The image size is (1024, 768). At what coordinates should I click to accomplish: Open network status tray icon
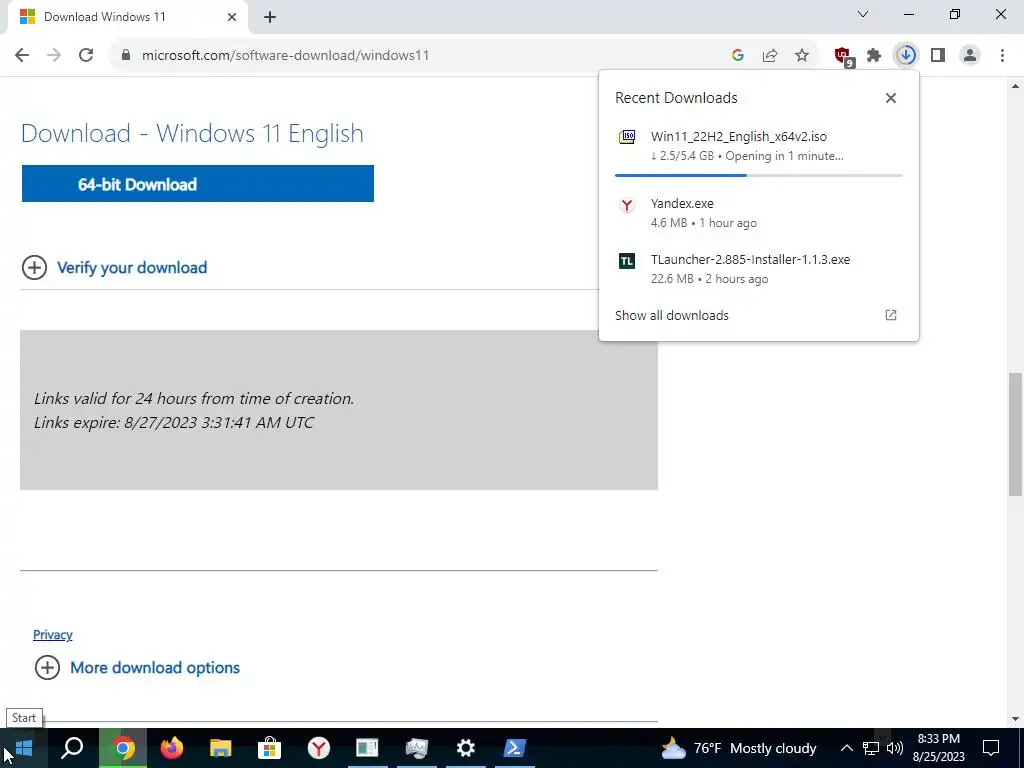click(x=871, y=748)
